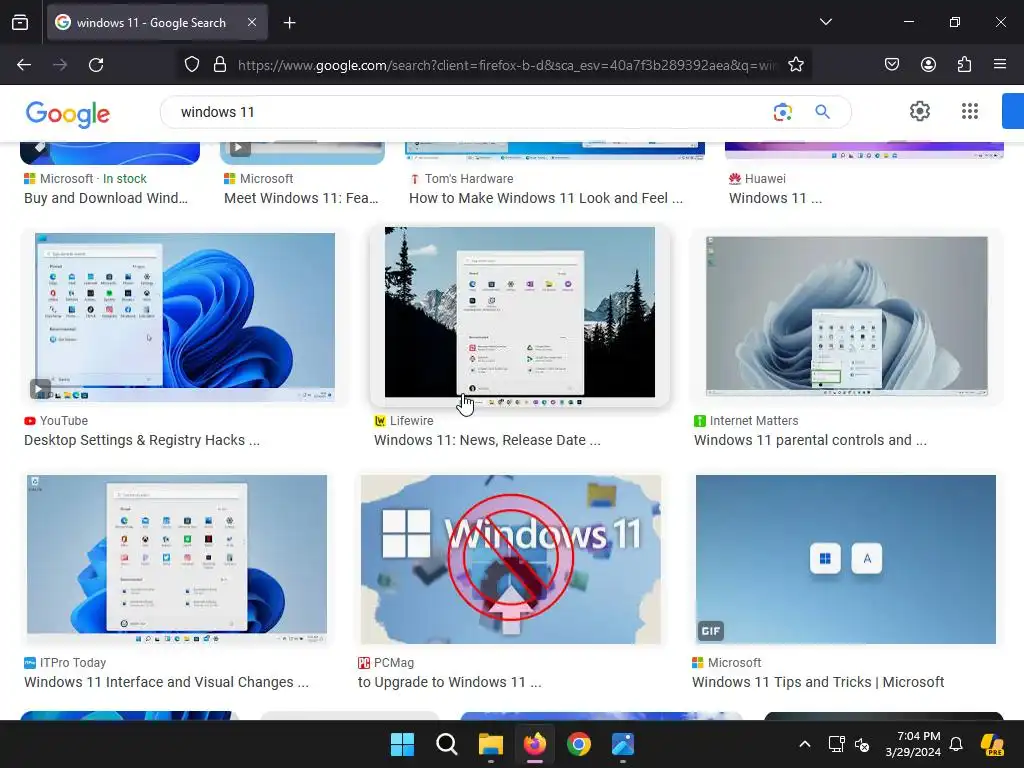Click Desktop Settings & Registry Hacks title
Screen dimensions: 1024x768
point(142,440)
